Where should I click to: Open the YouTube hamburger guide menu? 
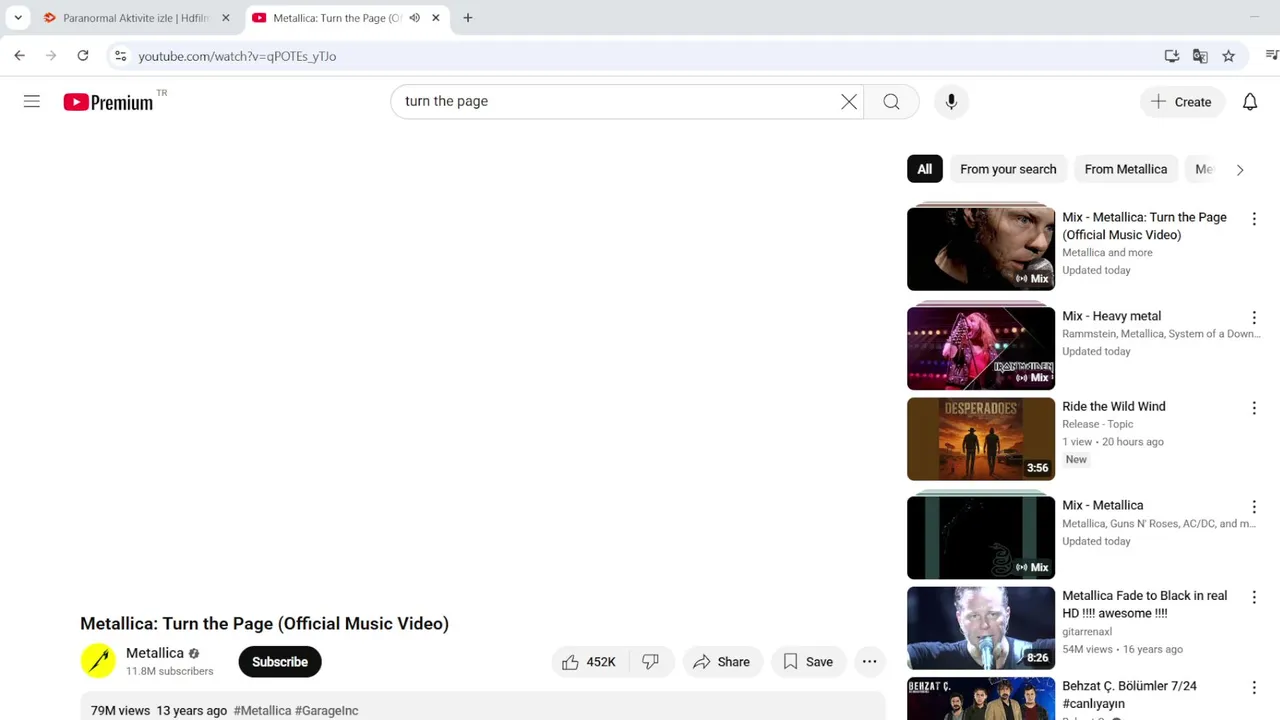point(32,101)
